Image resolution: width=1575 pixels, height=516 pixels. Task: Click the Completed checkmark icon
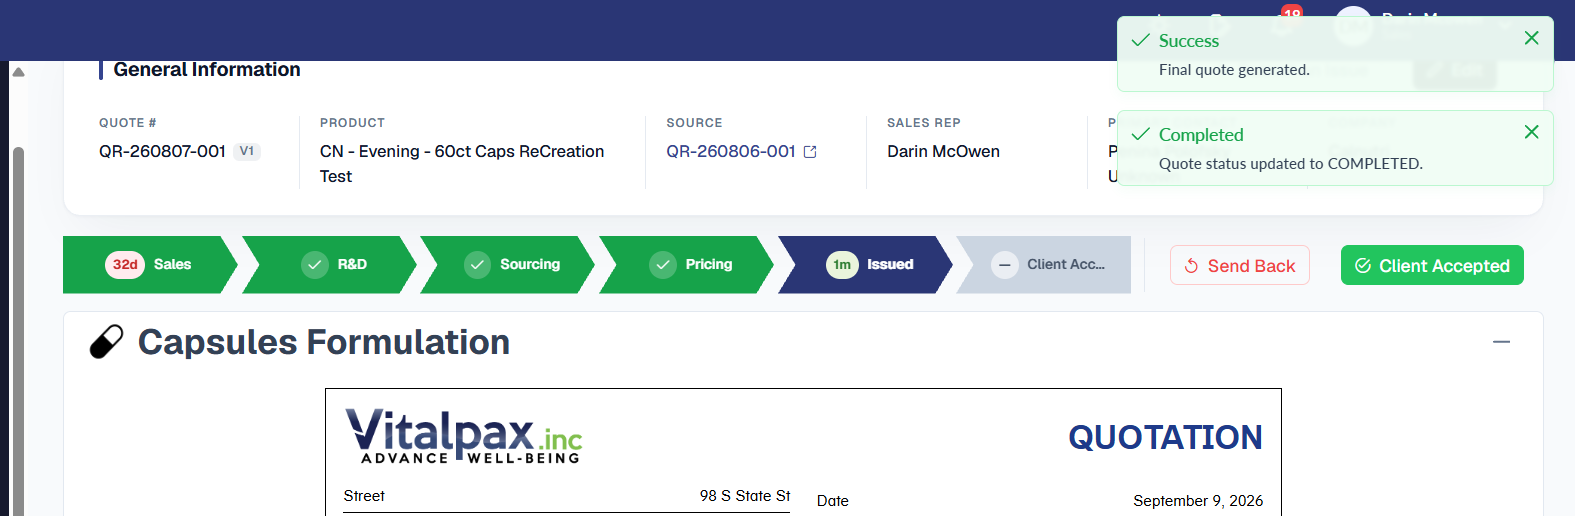click(1140, 135)
